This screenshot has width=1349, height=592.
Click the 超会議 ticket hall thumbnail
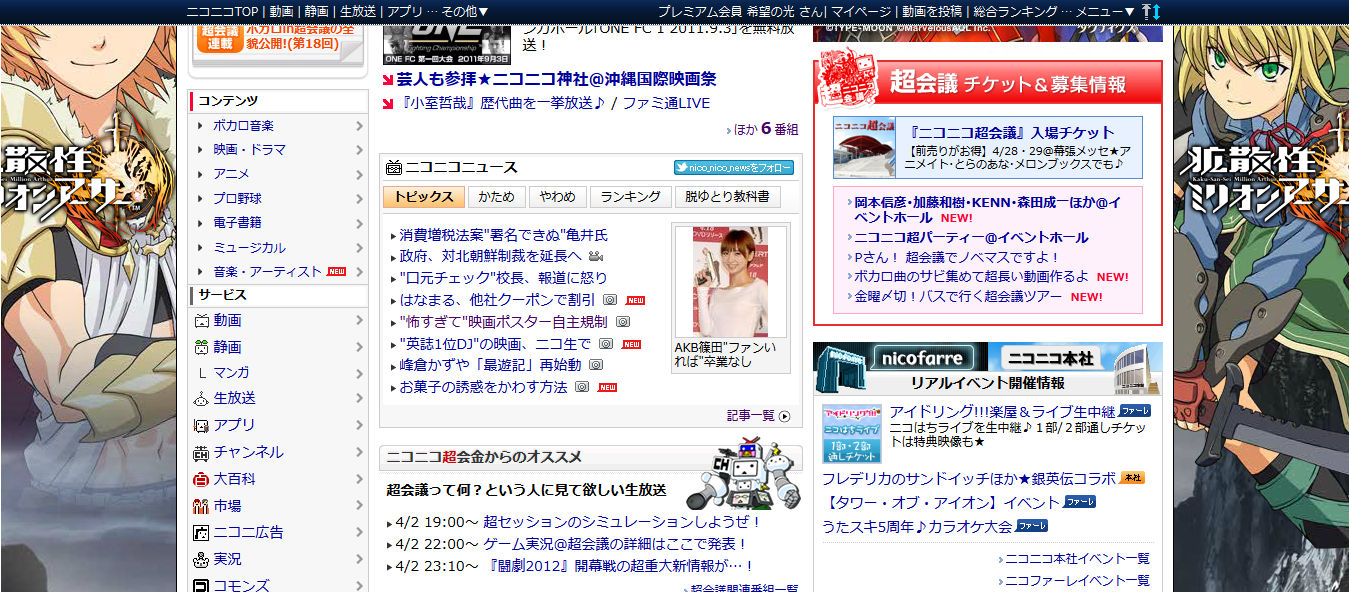tap(865, 148)
